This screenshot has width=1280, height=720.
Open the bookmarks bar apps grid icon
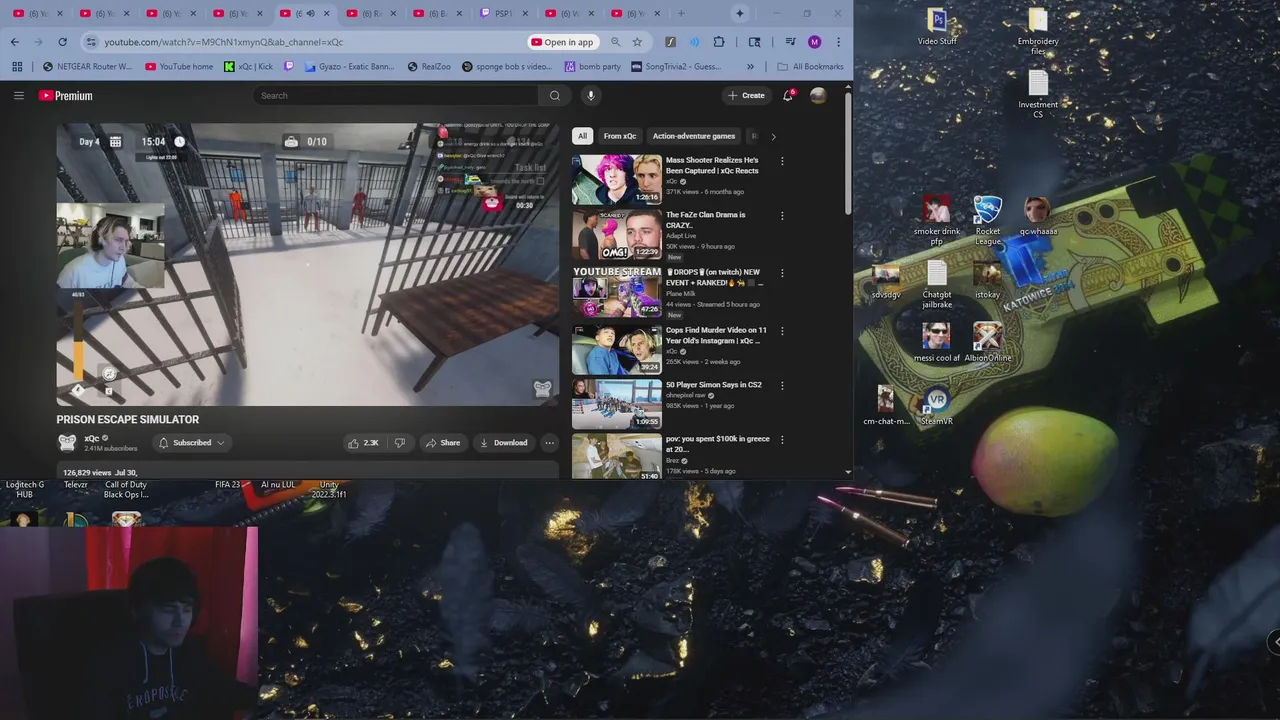(x=17, y=67)
